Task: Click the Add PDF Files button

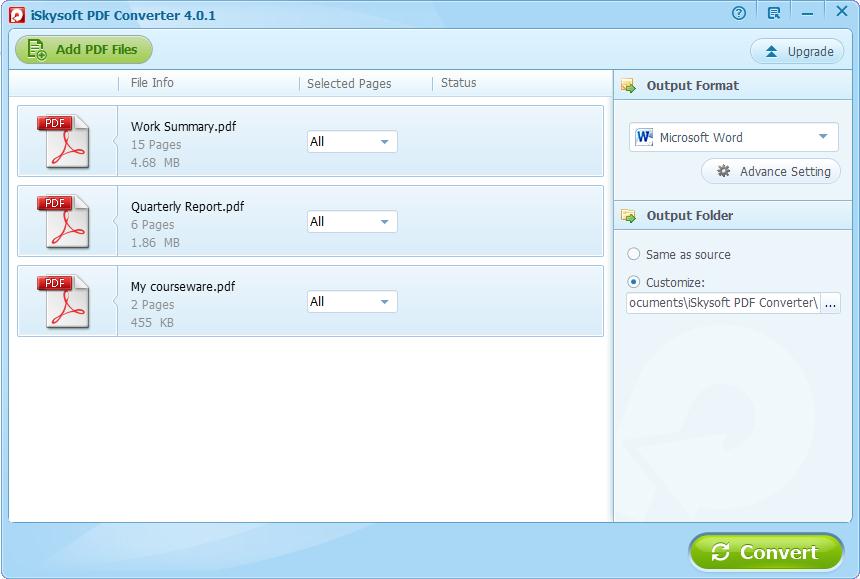Action: 84,49
